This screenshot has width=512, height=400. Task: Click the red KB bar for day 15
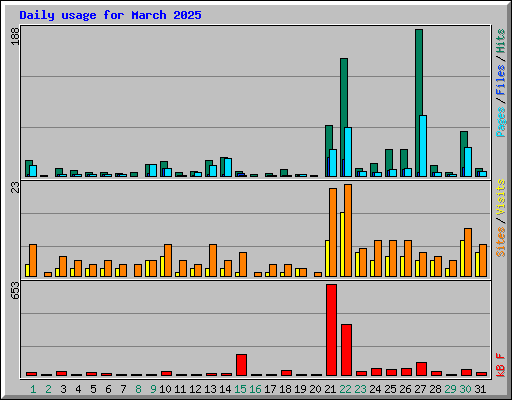point(241,365)
